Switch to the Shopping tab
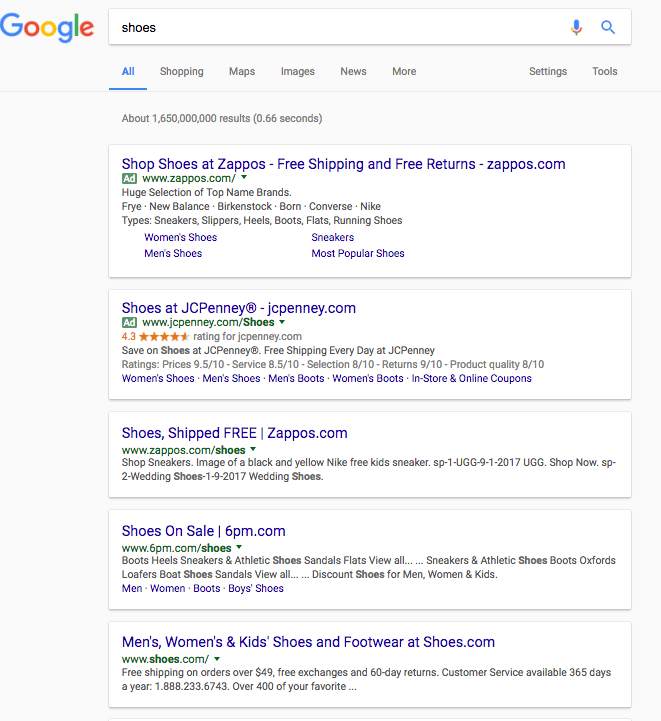Screen dimensions: 661x721 (x=182, y=71)
